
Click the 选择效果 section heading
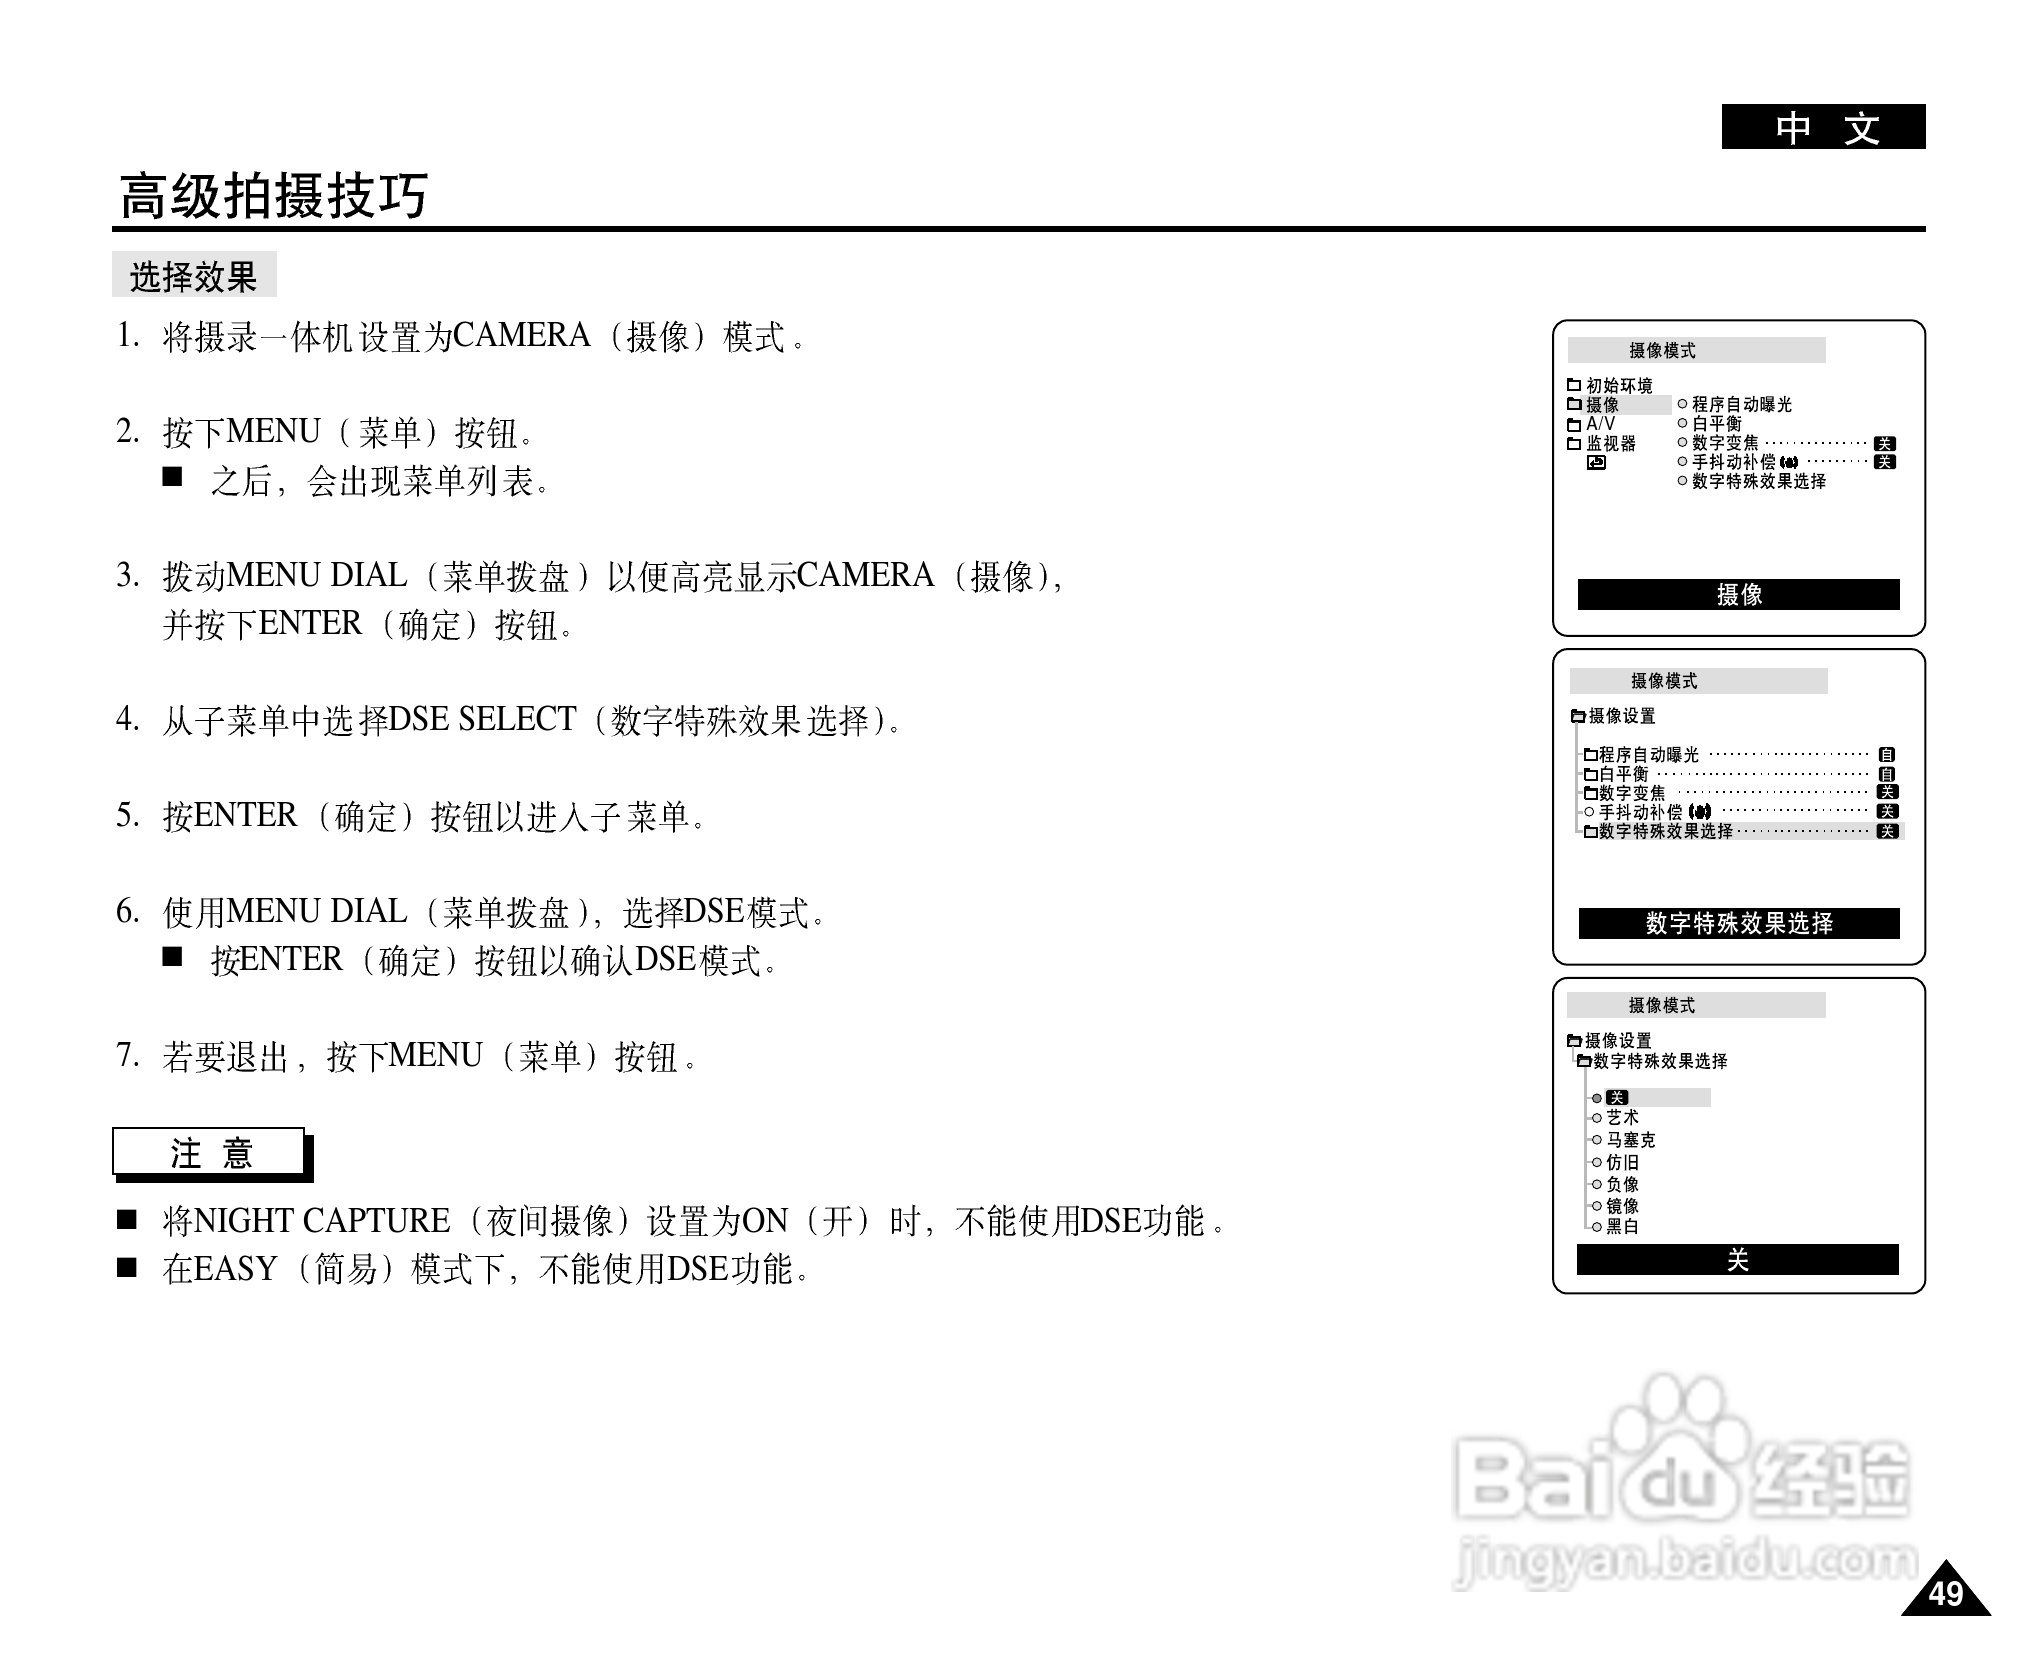click(x=194, y=276)
